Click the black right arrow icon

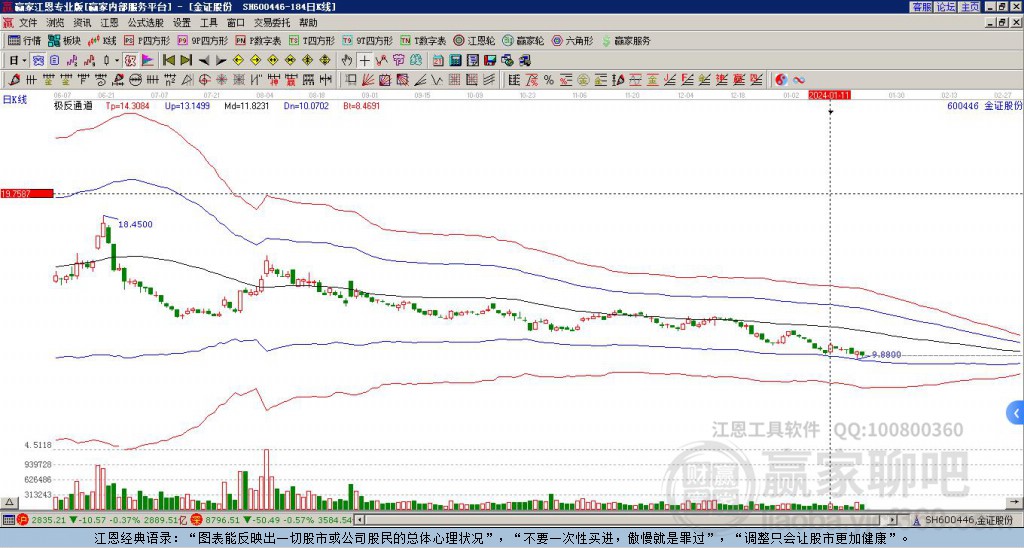coord(221,61)
